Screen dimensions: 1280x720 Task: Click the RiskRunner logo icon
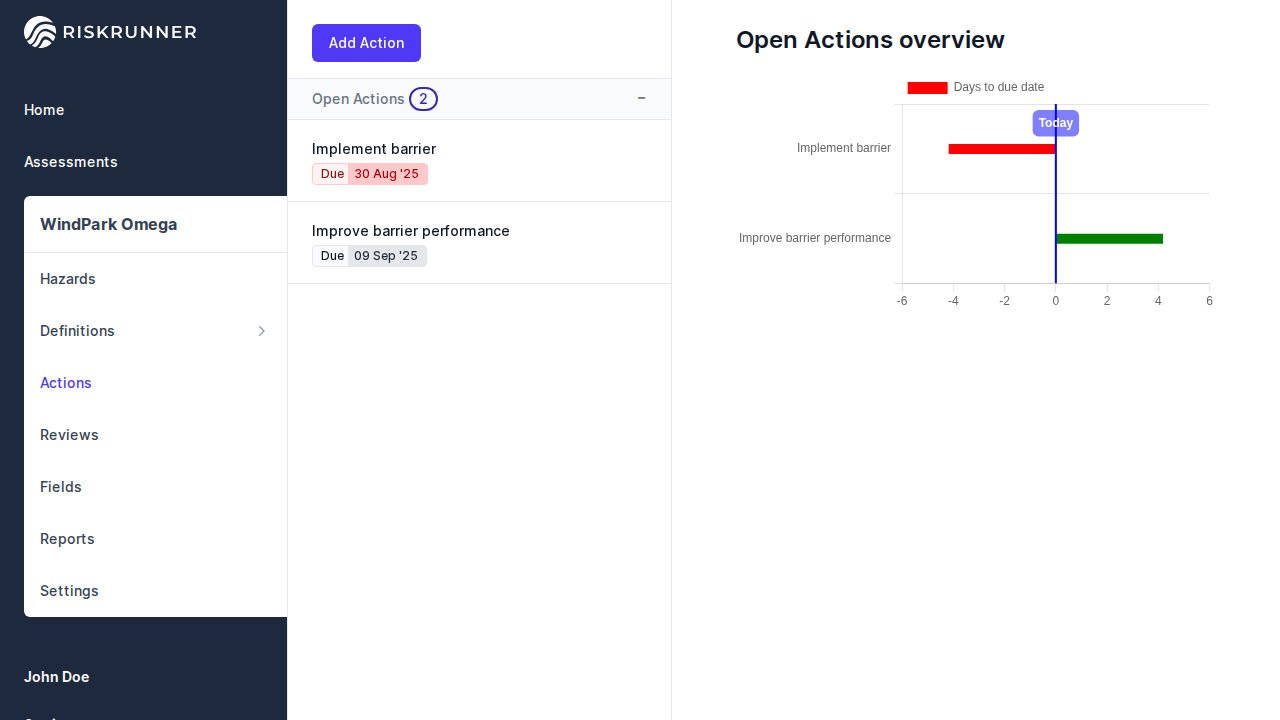click(40, 32)
